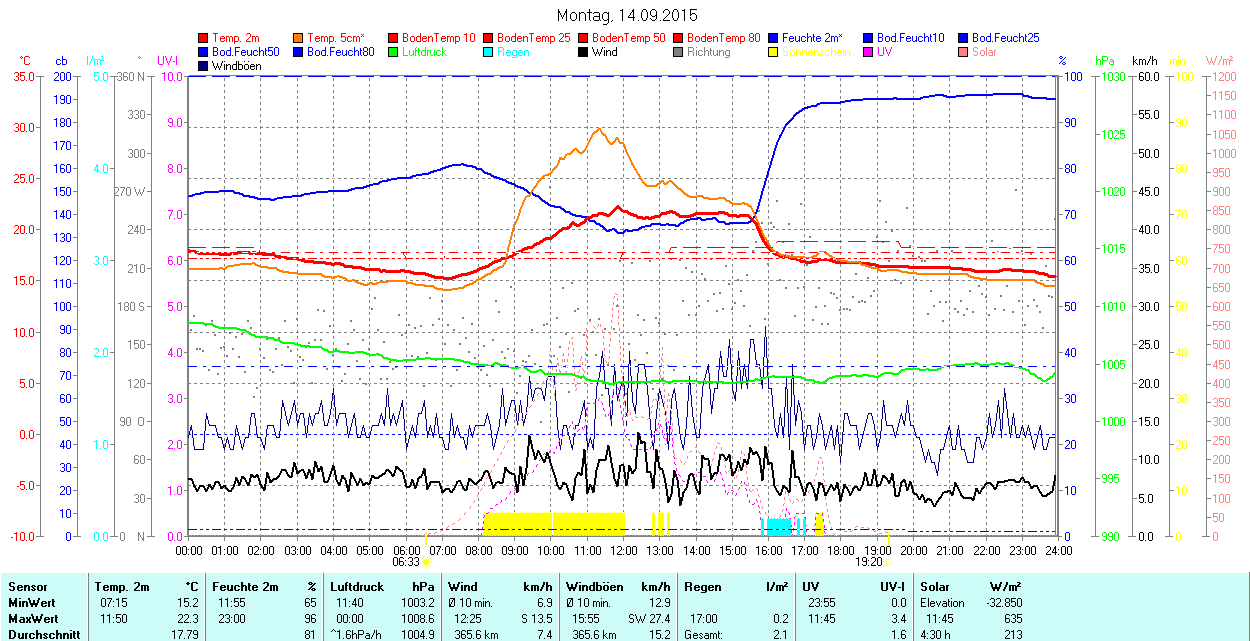Screen dimensions: 1250x641
Task: Click the UV maximum value 3.4
Action: pos(898,619)
